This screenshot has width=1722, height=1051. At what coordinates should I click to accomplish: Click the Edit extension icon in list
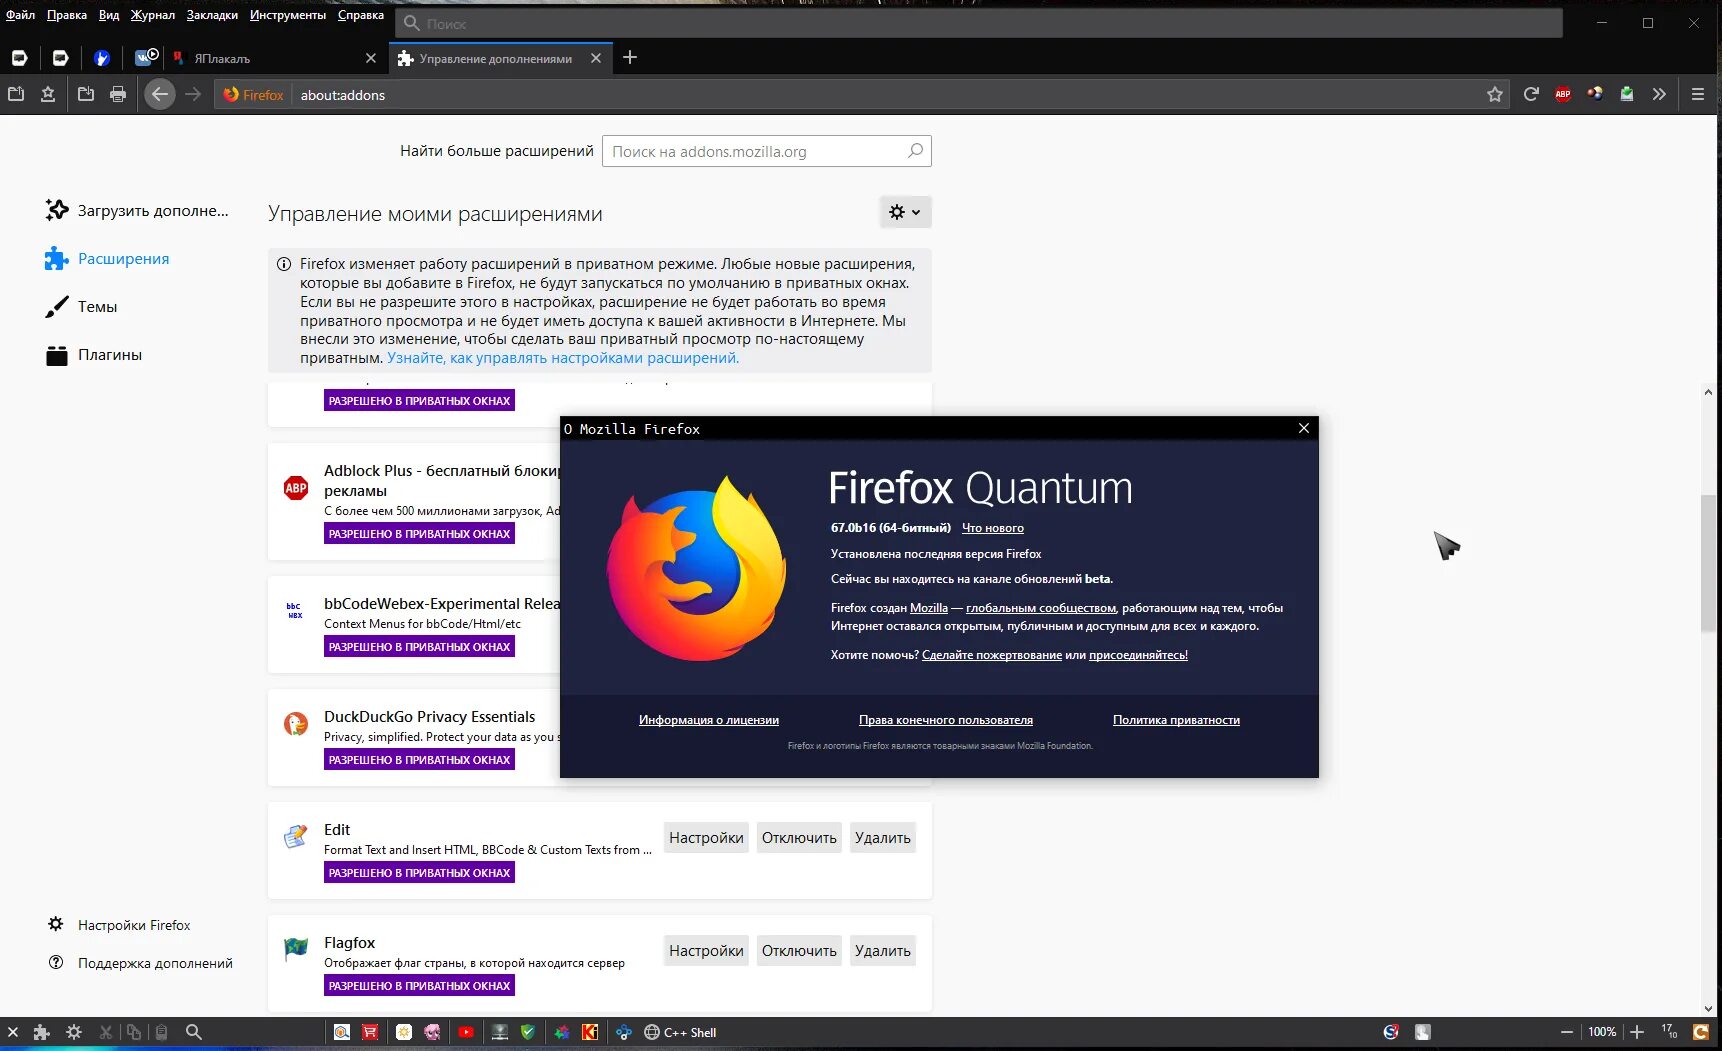click(x=296, y=836)
